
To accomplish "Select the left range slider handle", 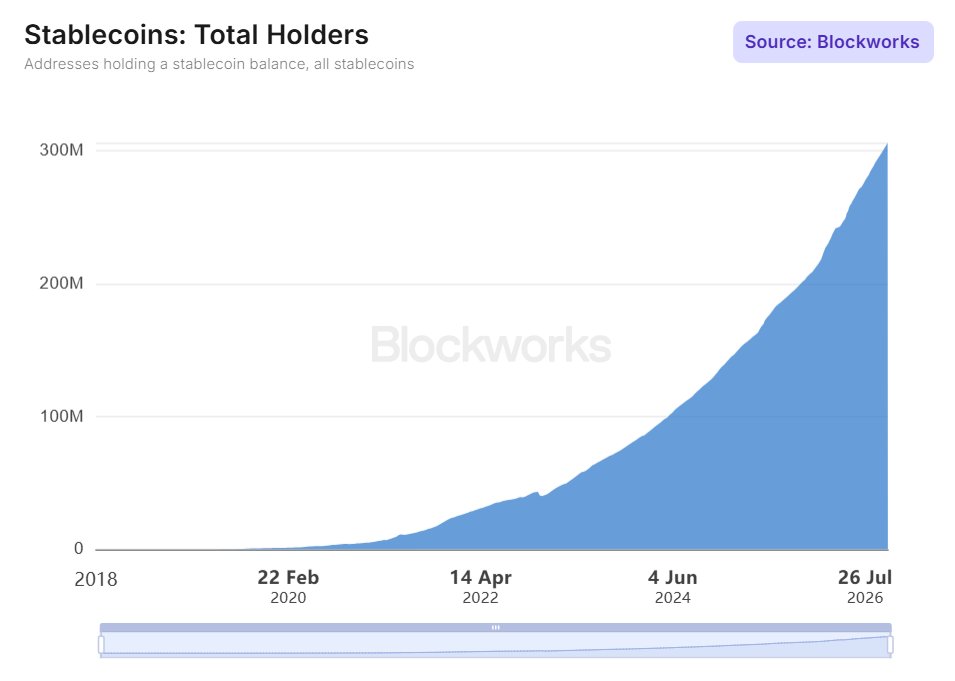I will coord(101,644).
